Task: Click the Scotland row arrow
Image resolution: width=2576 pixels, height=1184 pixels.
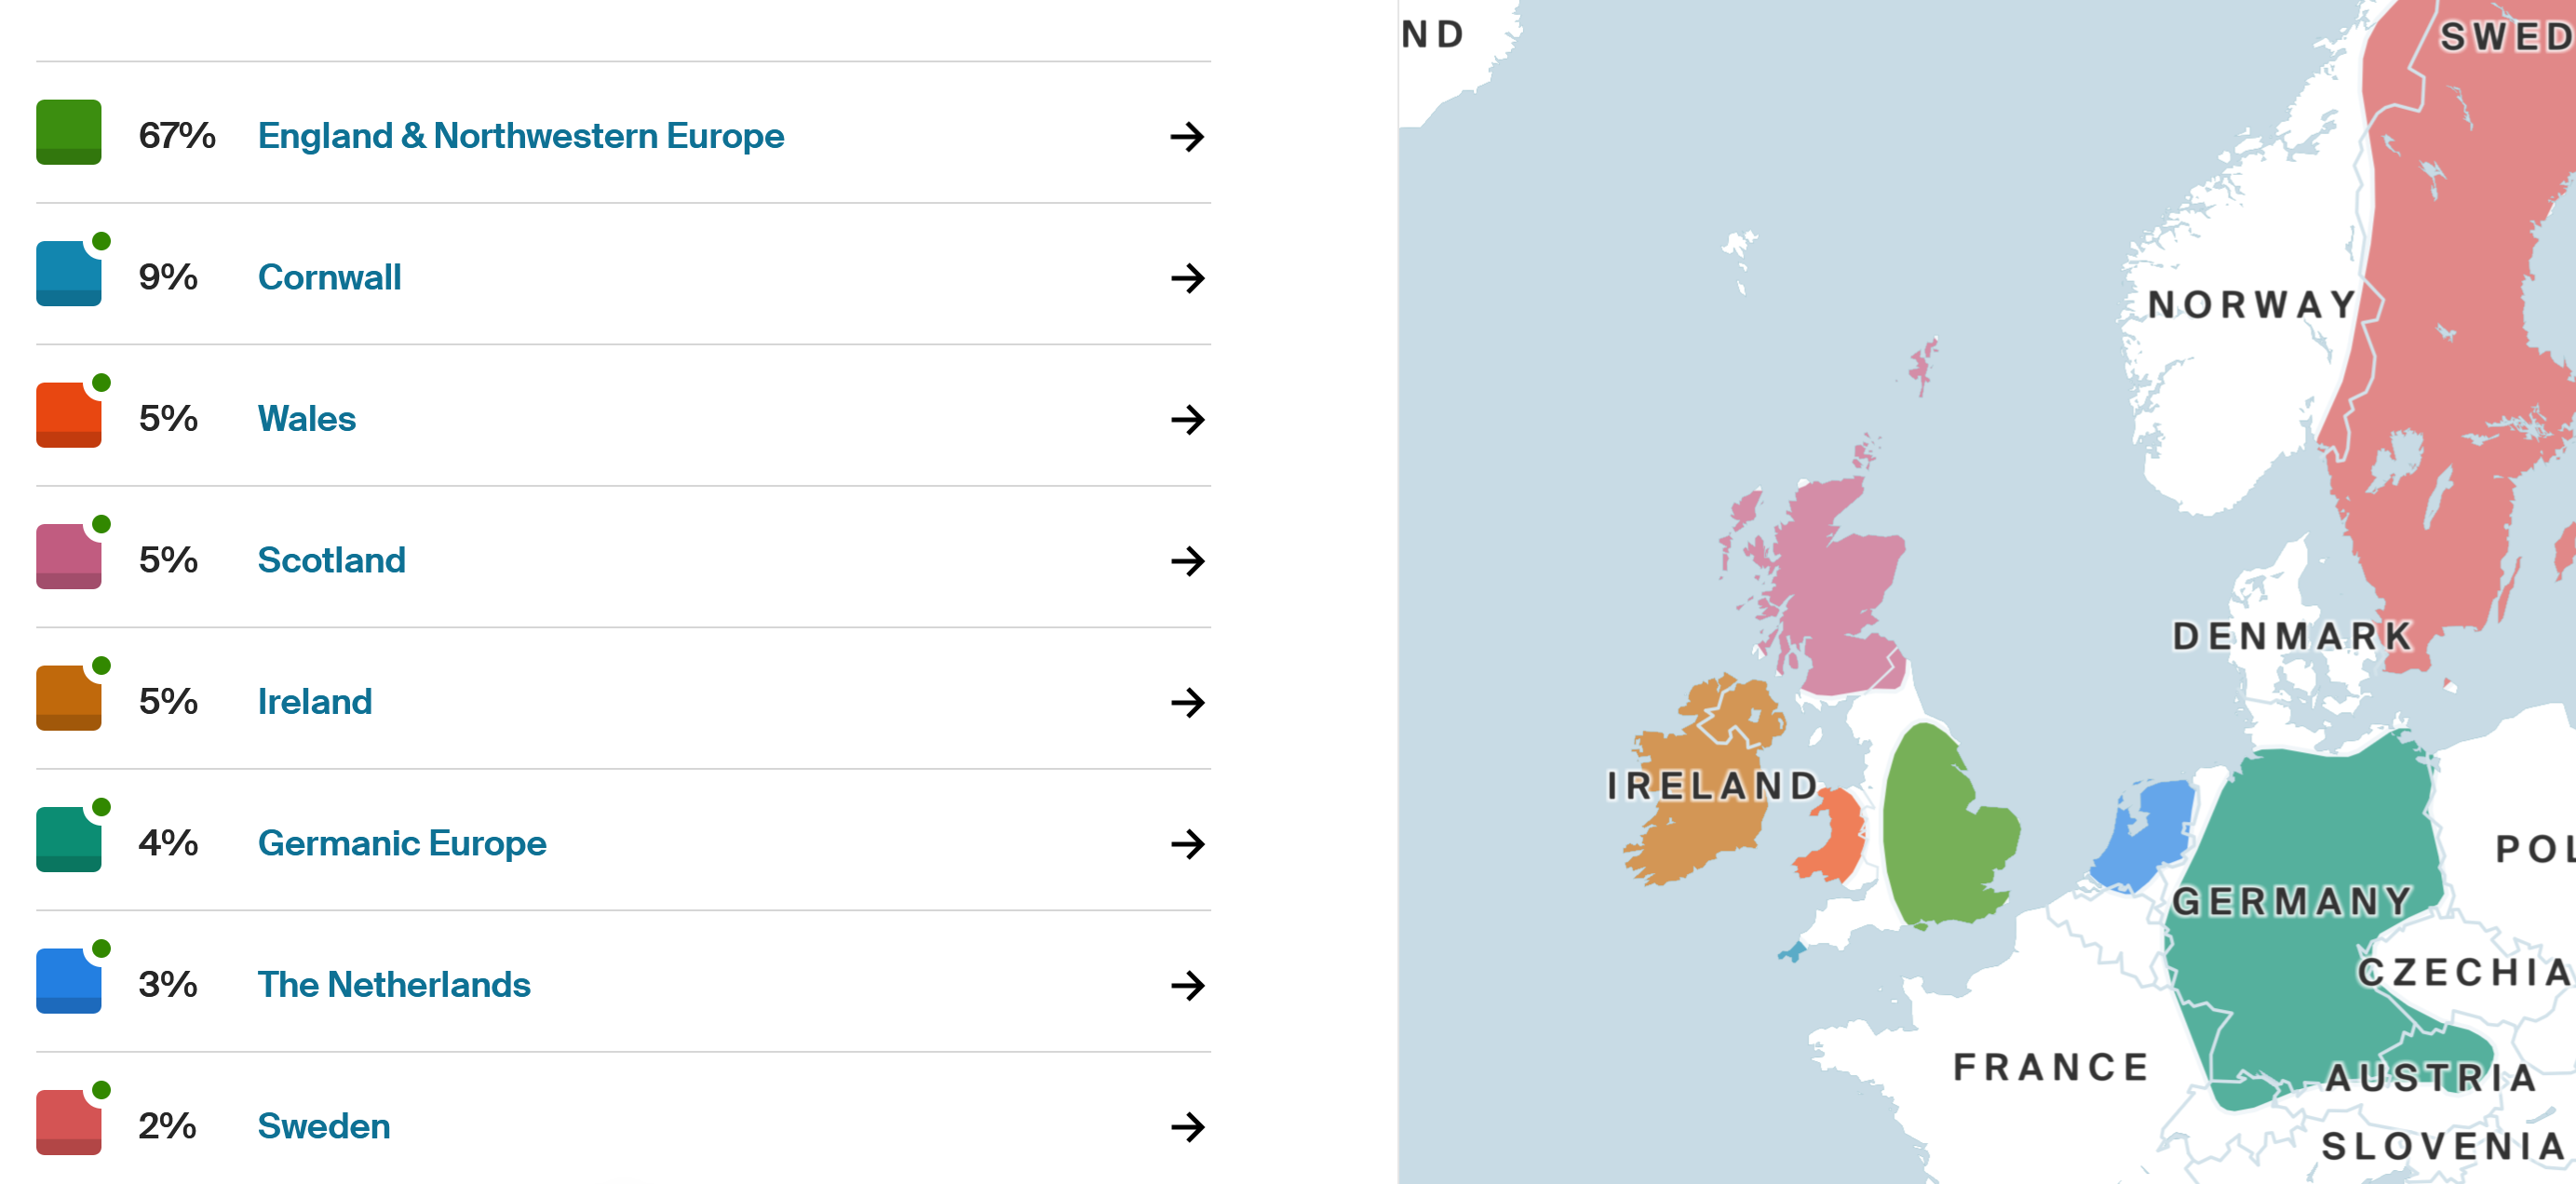Action: [x=1187, y=561]
